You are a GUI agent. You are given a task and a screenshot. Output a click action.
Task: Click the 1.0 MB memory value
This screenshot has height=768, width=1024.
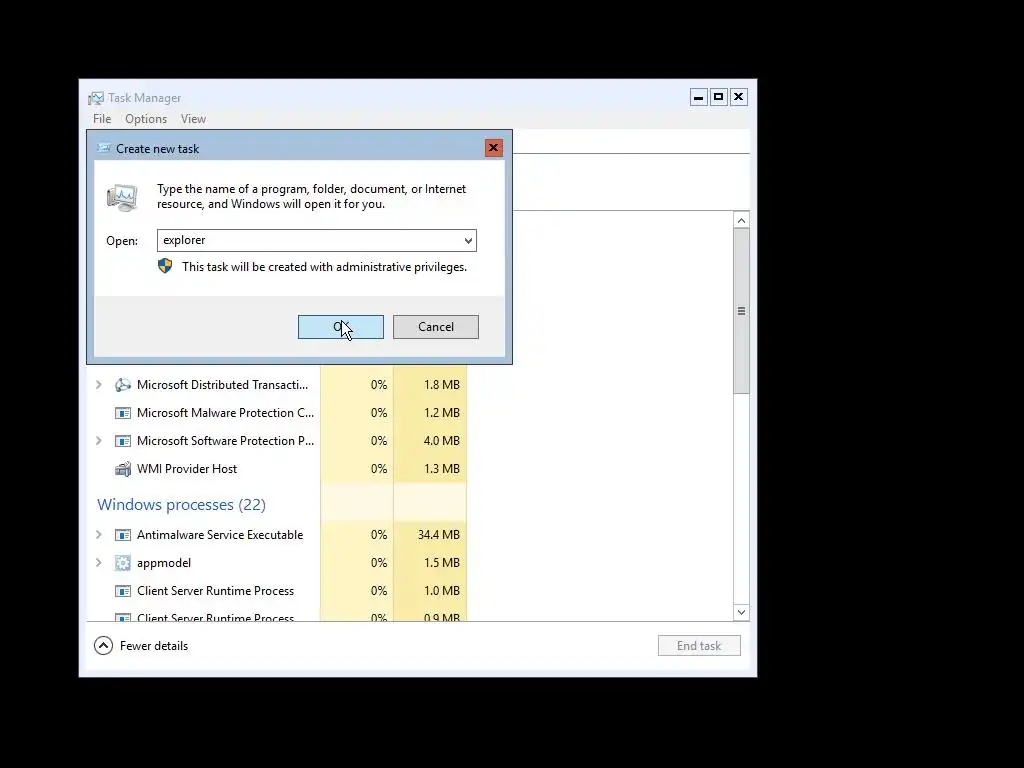coord(442,591)
